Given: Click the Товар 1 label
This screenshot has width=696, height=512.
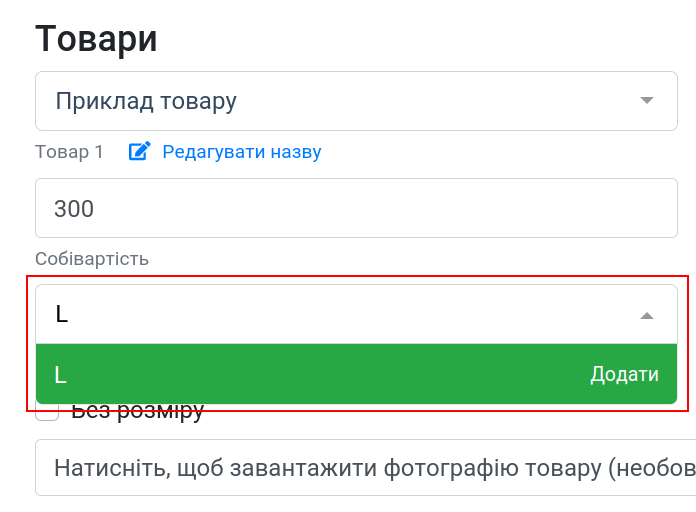Looking at the screenshot, I should pyautogui.click(x=69, y=152).
